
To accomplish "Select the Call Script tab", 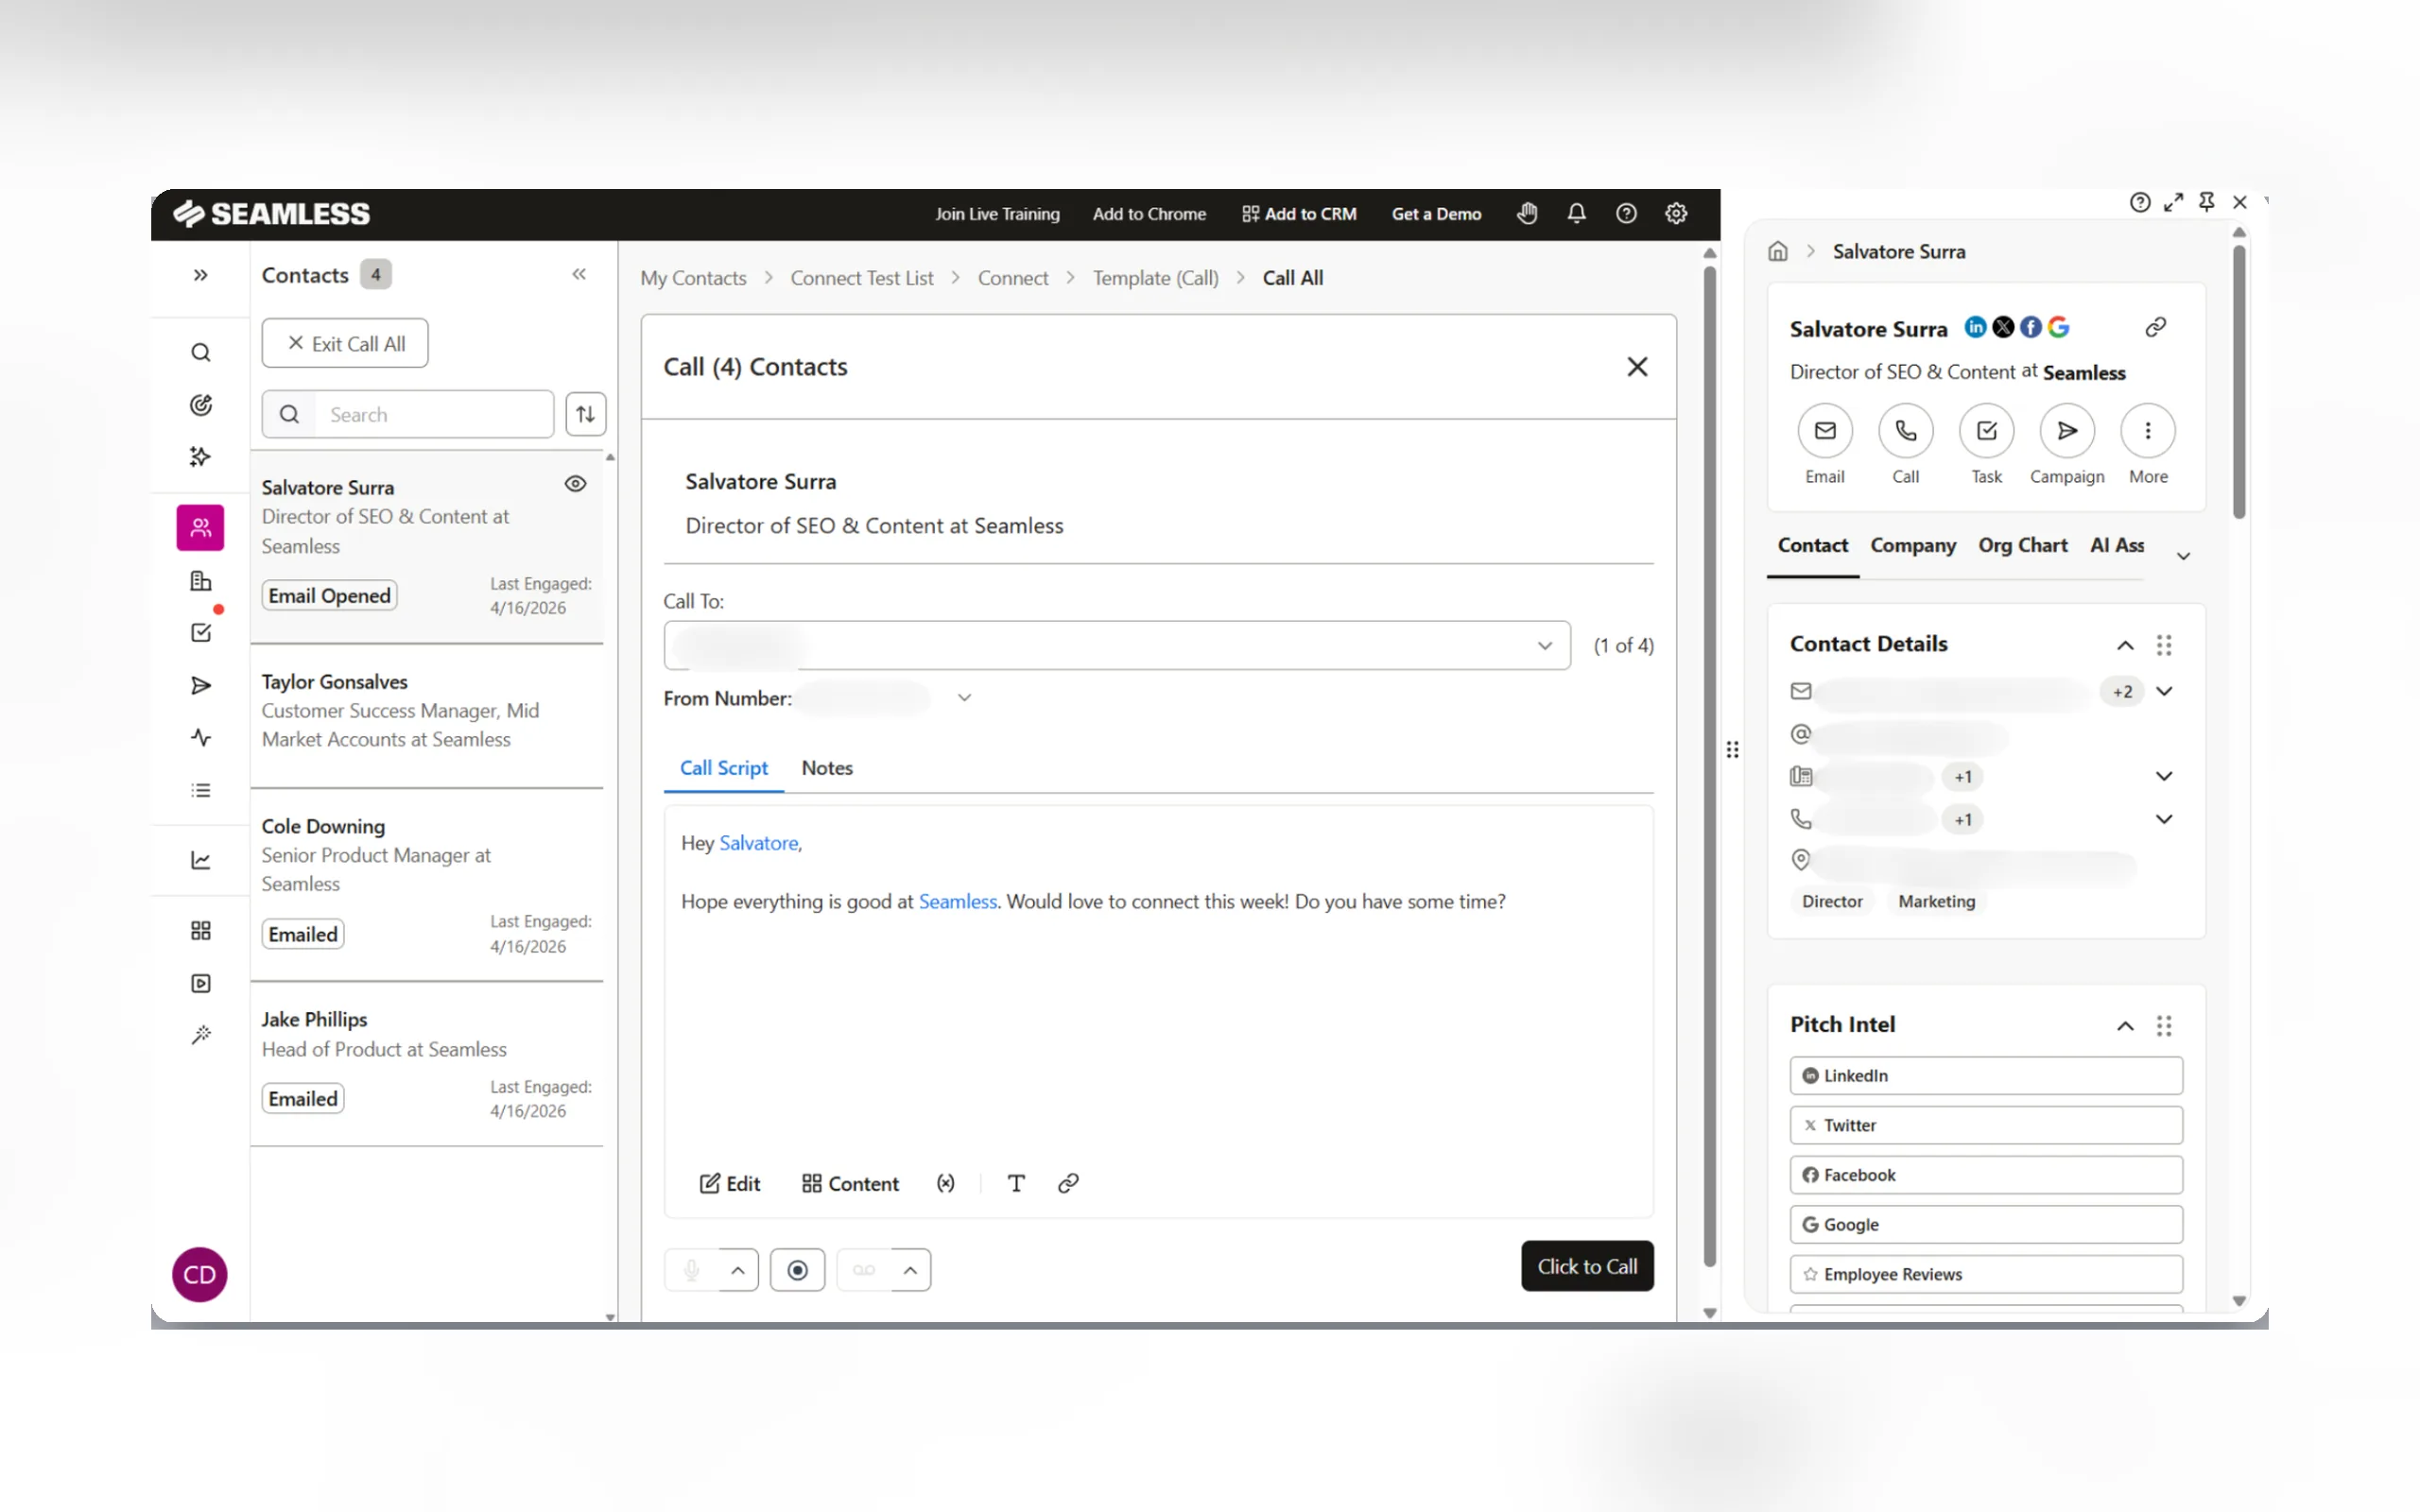I will click(x=724, y=768).
